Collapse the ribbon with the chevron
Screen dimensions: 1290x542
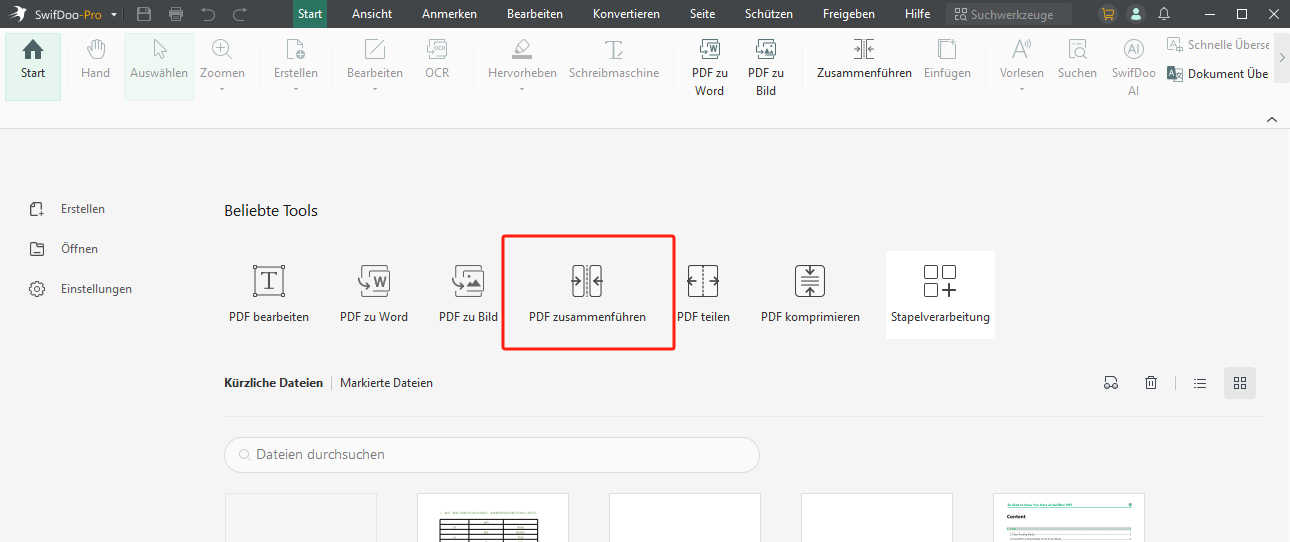[1272, 119]
